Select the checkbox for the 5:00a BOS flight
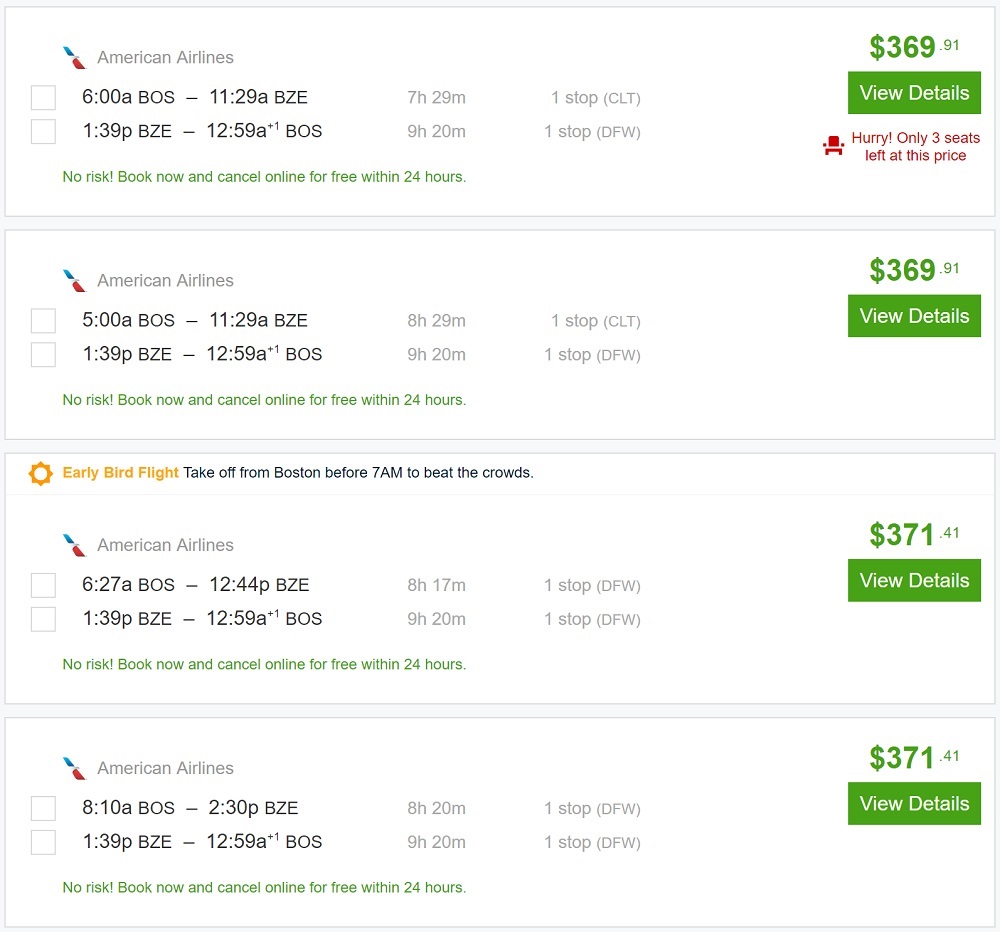The image size is (1000, 932). (43, 321)
